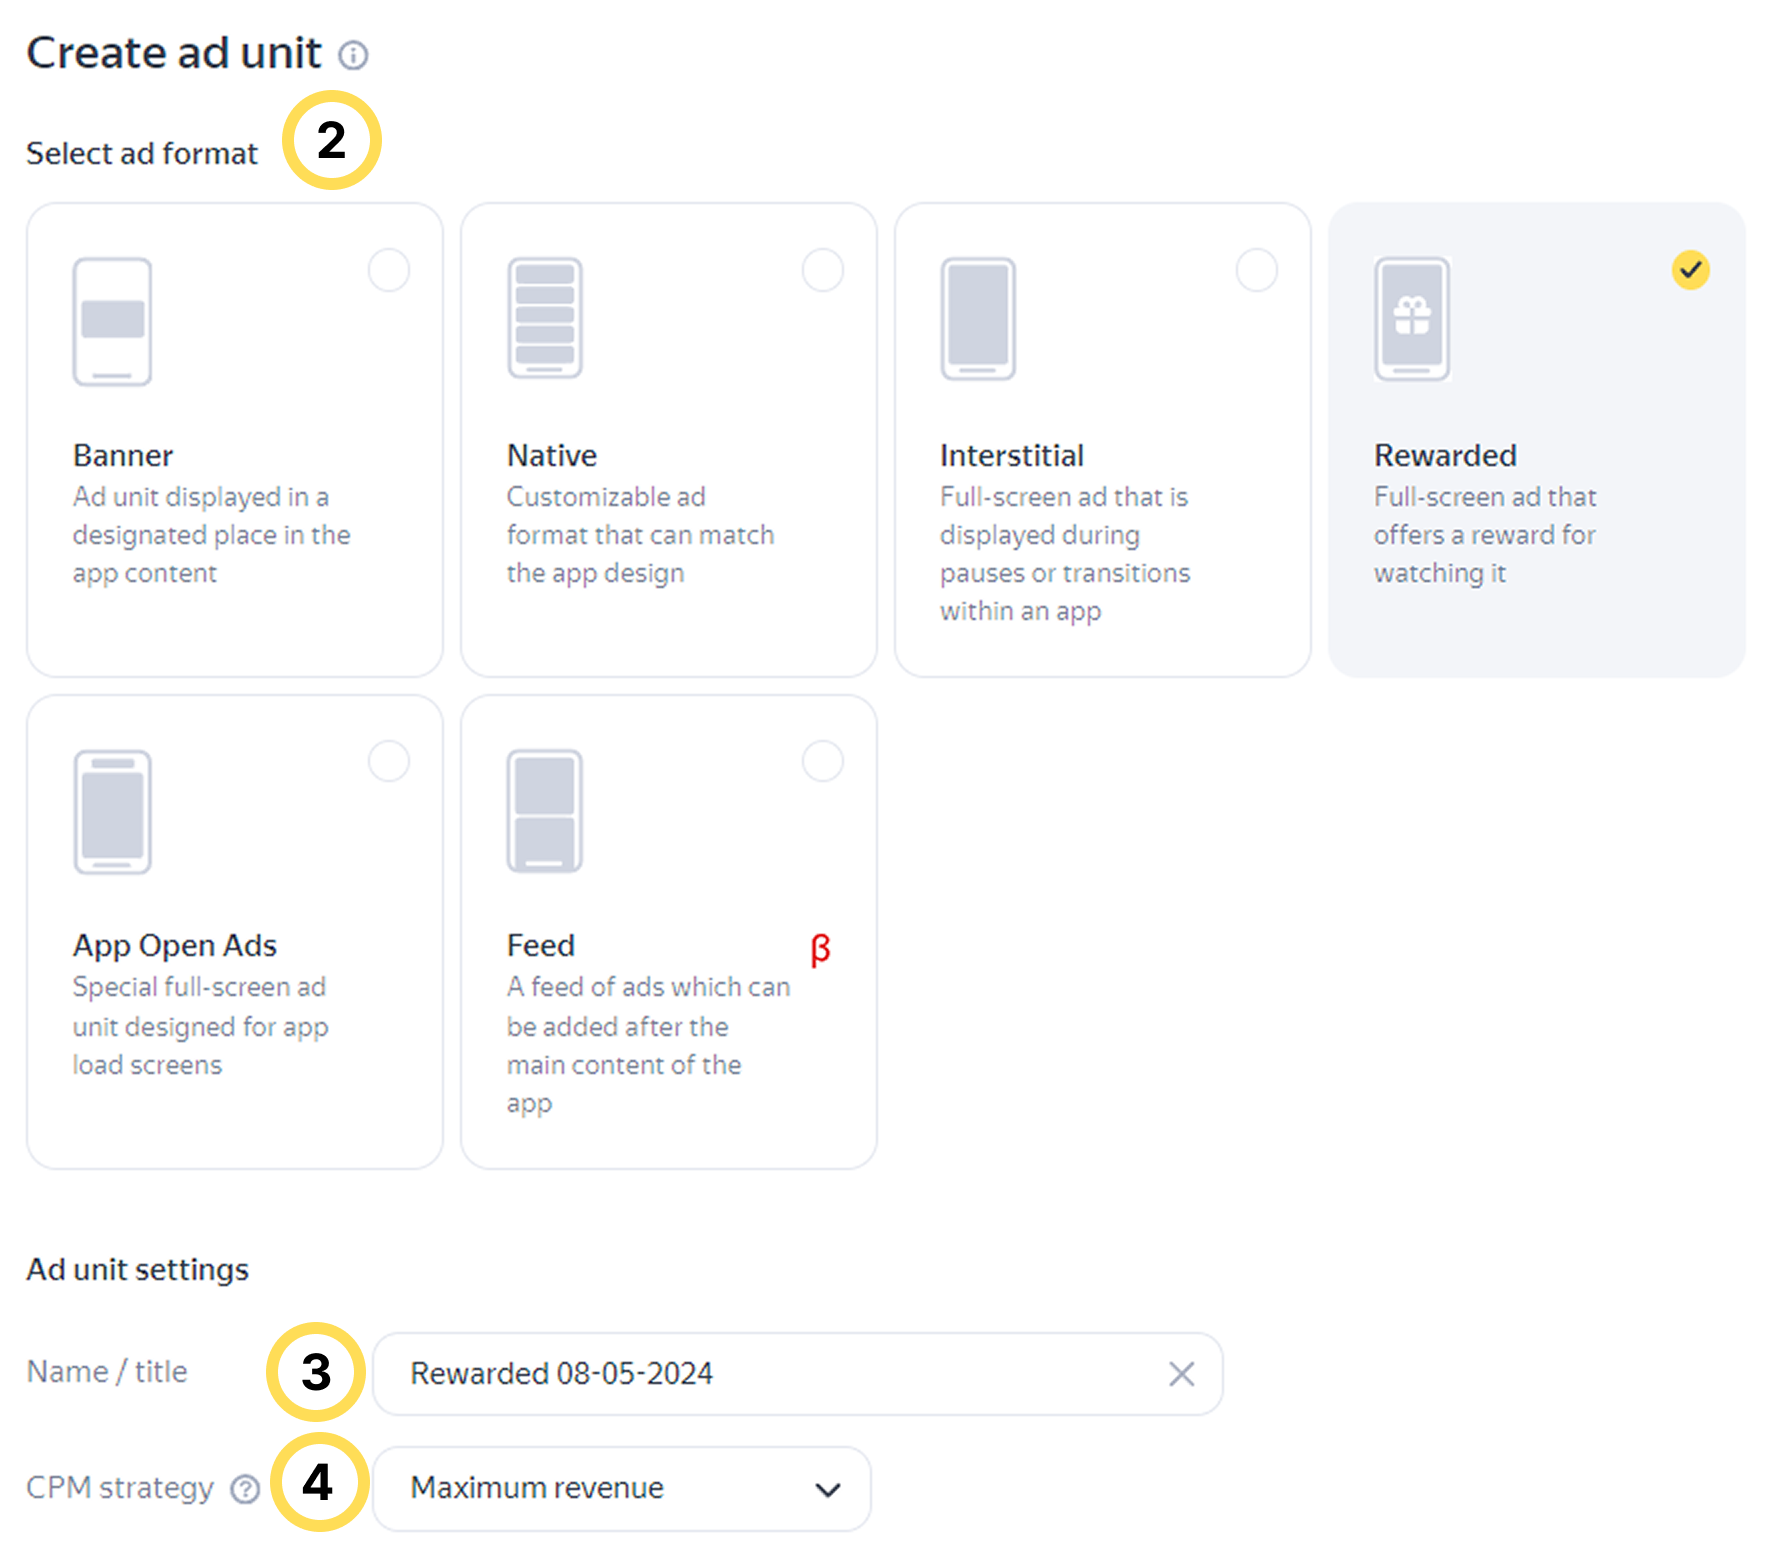Click the Interstitial full-screen phone icon
1770x1550 pixels.
[x=978, y=318]
